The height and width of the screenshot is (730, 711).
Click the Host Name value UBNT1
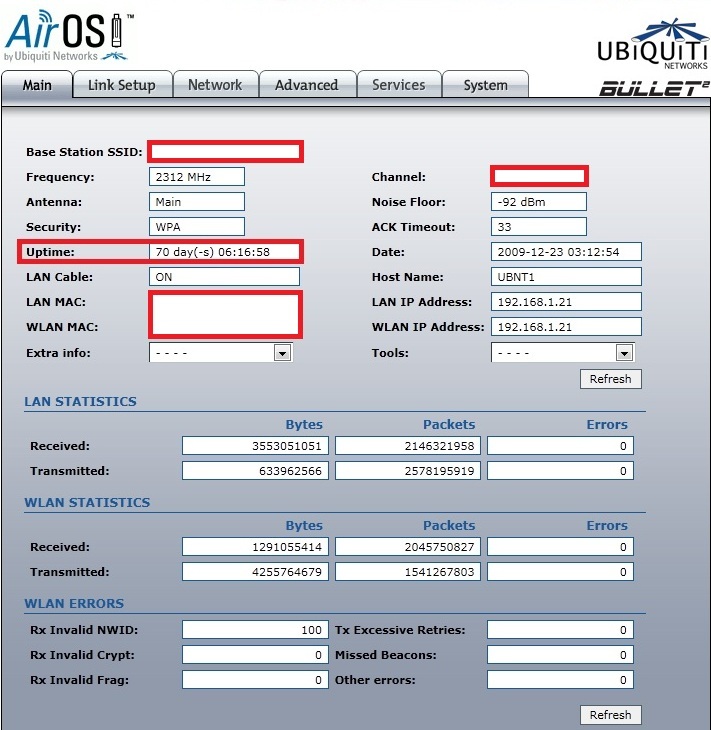(566, 277)
